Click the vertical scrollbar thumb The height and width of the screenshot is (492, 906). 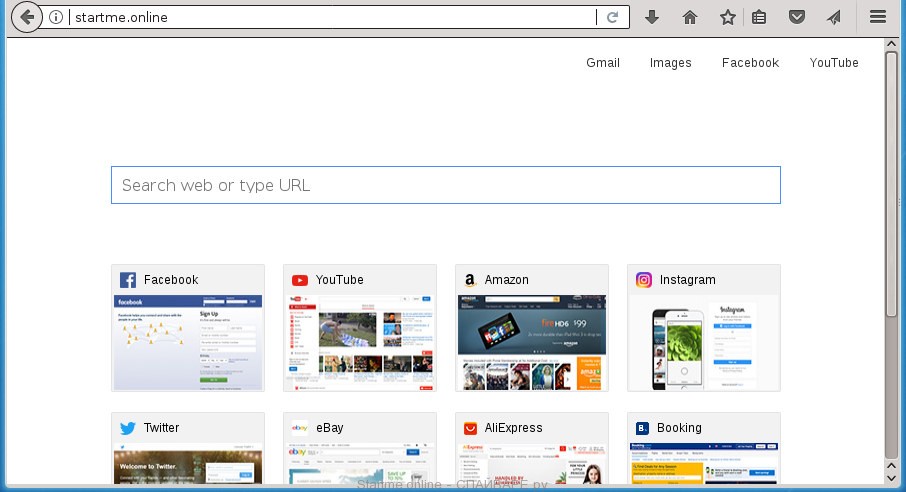coord(891,184)
